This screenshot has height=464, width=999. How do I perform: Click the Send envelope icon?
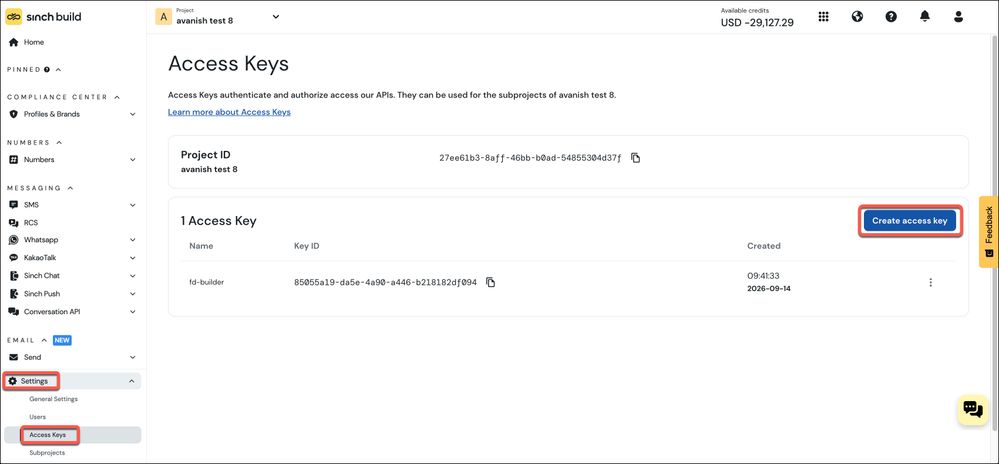[x=13, y=357]
